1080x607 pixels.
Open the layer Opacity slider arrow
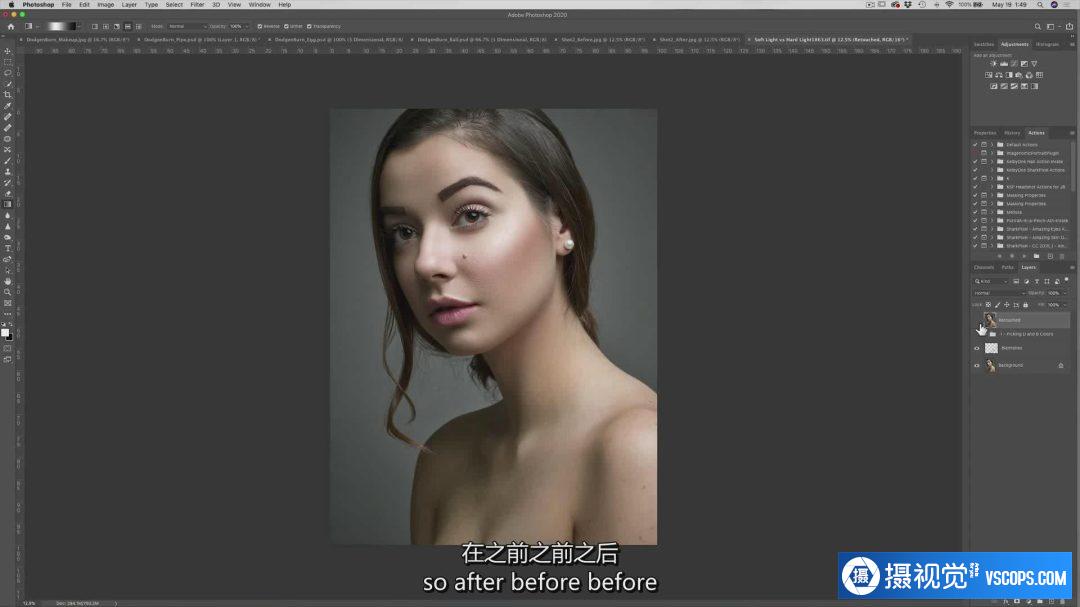[1065, 293]
